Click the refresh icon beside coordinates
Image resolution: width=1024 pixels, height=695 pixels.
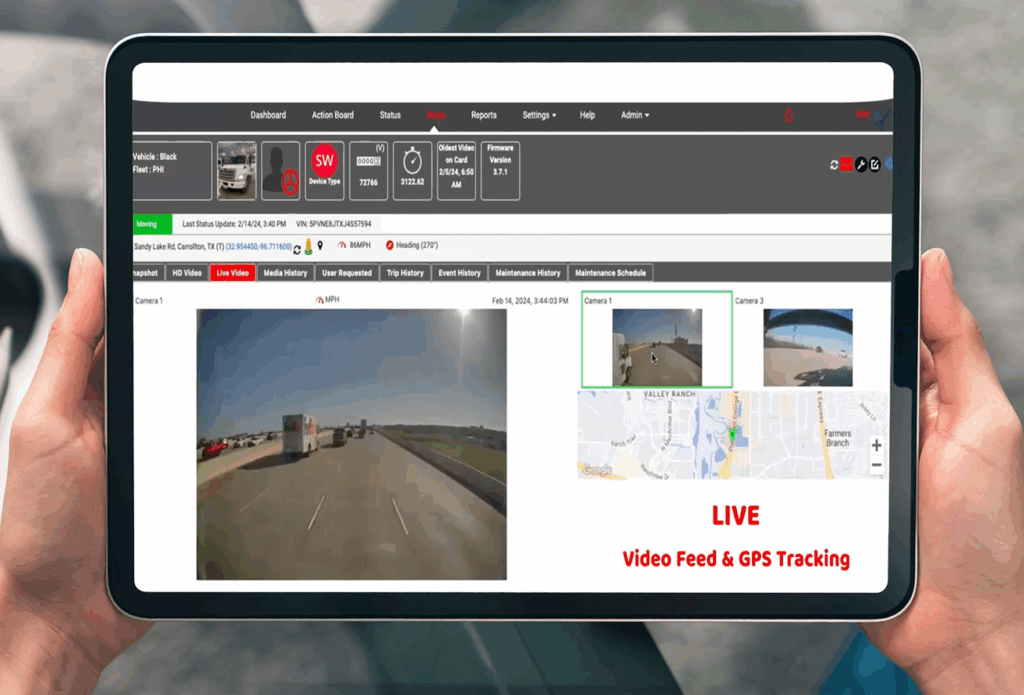coord(297,247)
